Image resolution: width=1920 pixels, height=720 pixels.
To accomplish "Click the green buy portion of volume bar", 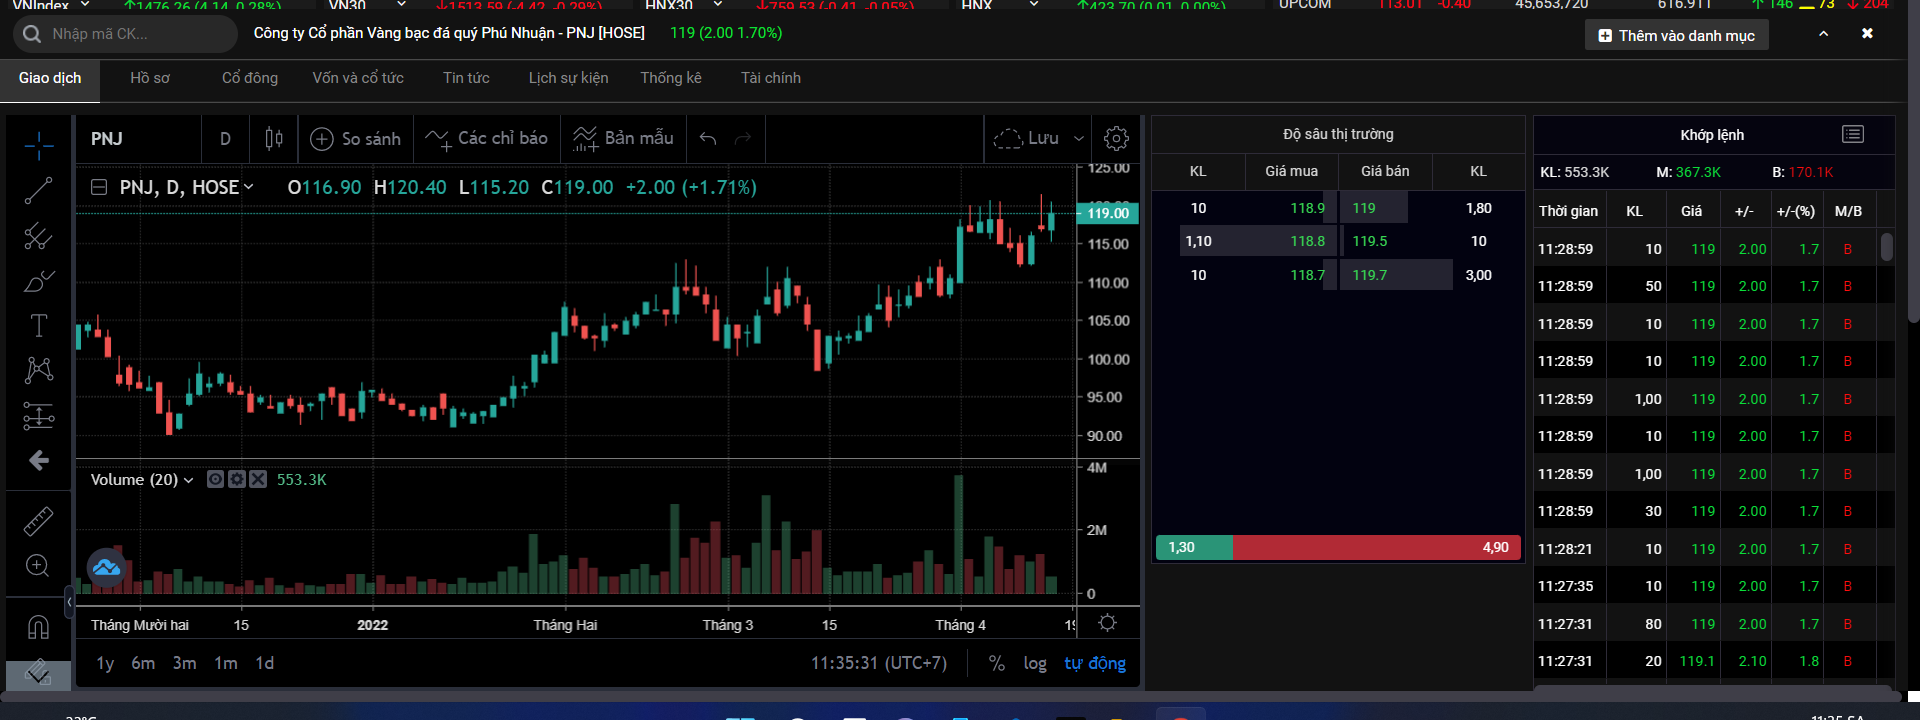I will click(x=1195, y=547).
